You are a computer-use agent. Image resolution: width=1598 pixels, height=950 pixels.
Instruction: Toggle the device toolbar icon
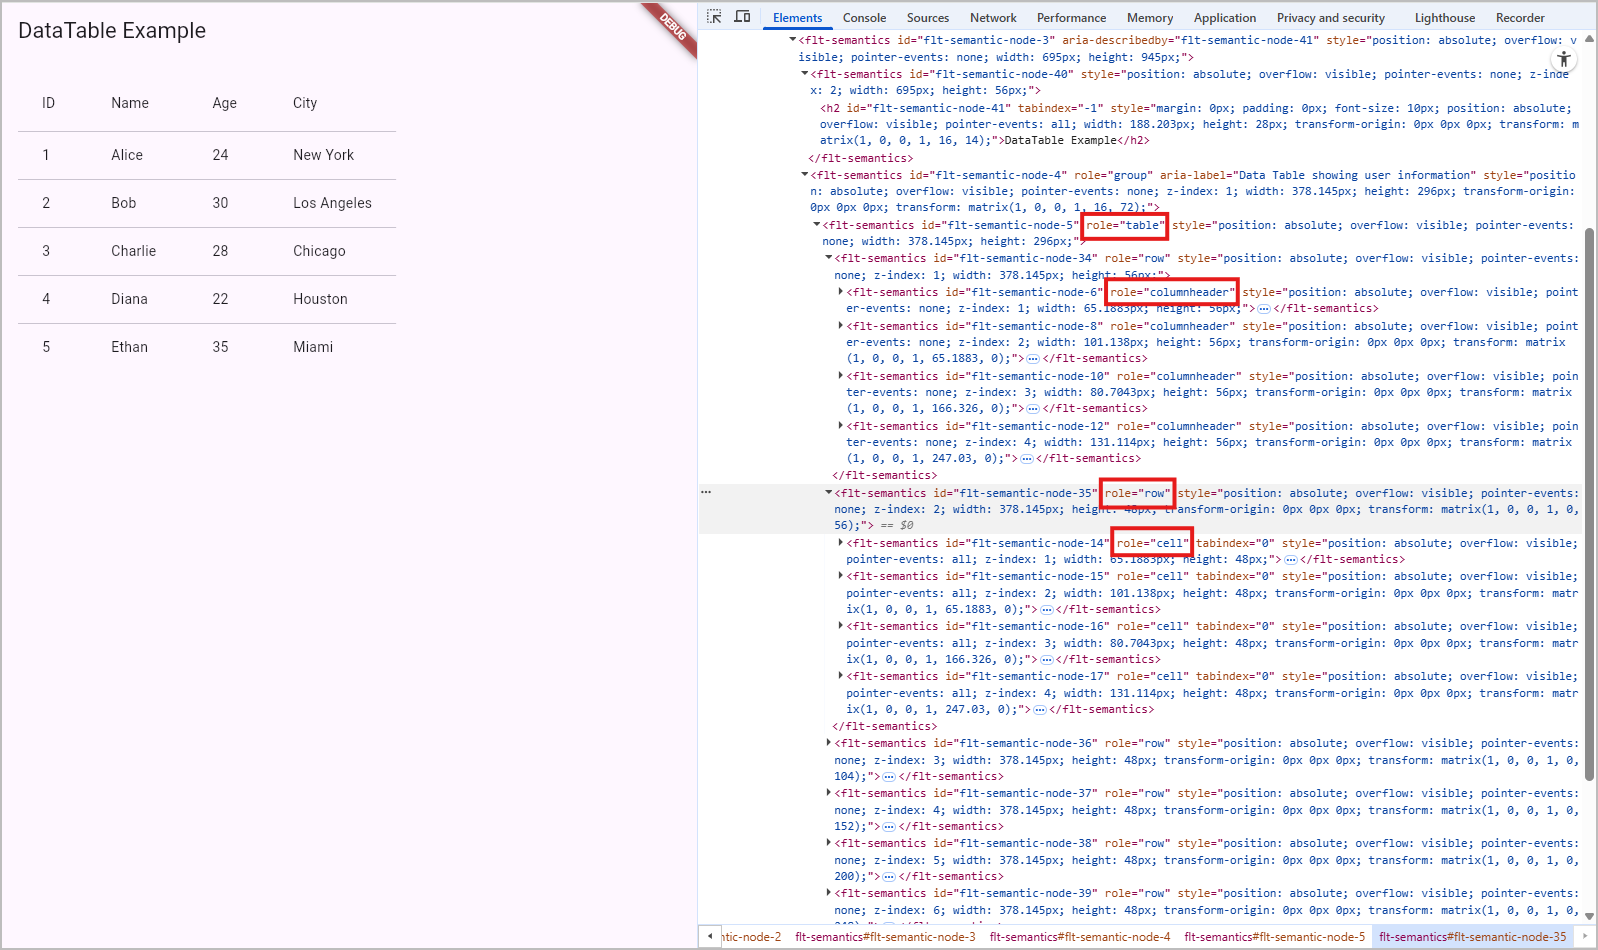742,17
